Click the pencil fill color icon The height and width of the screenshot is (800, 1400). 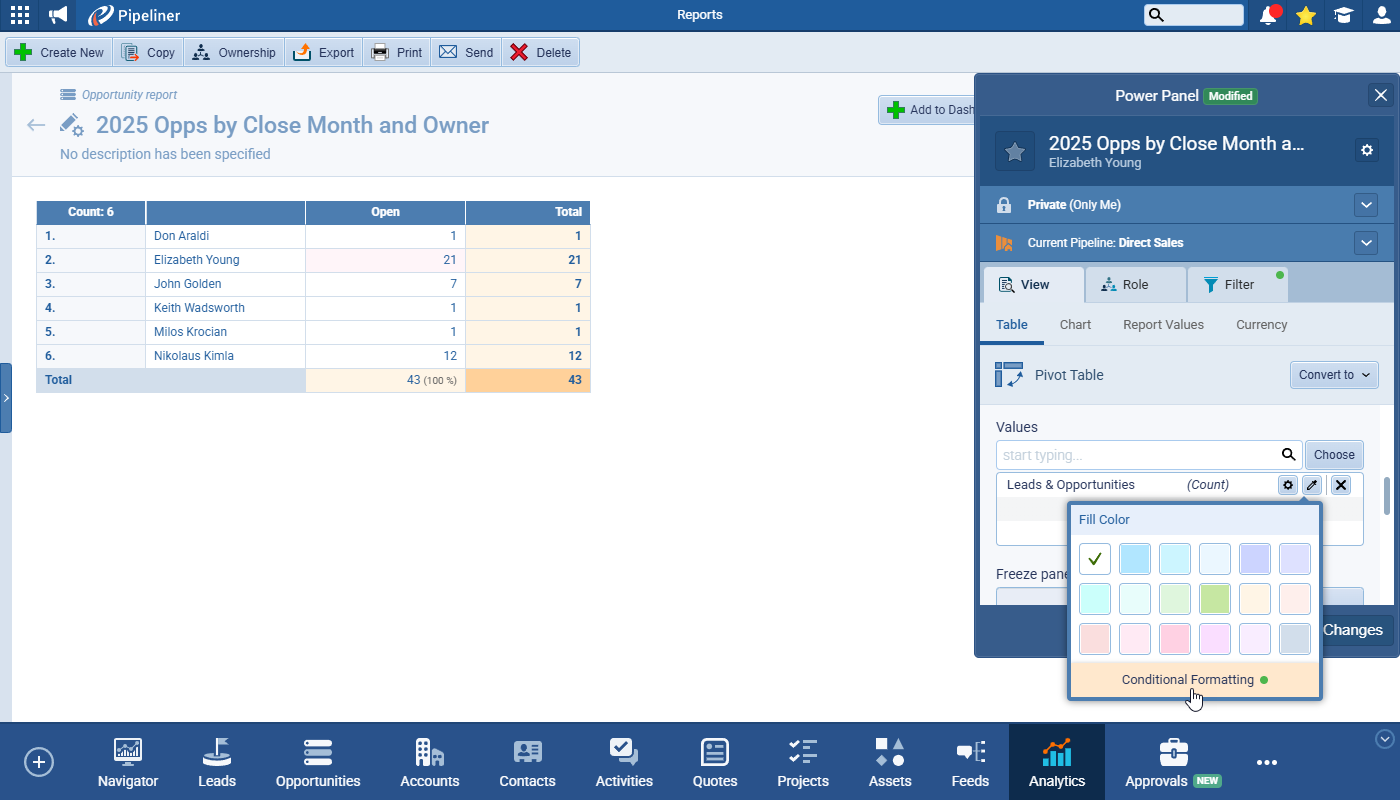[1312, 485]
